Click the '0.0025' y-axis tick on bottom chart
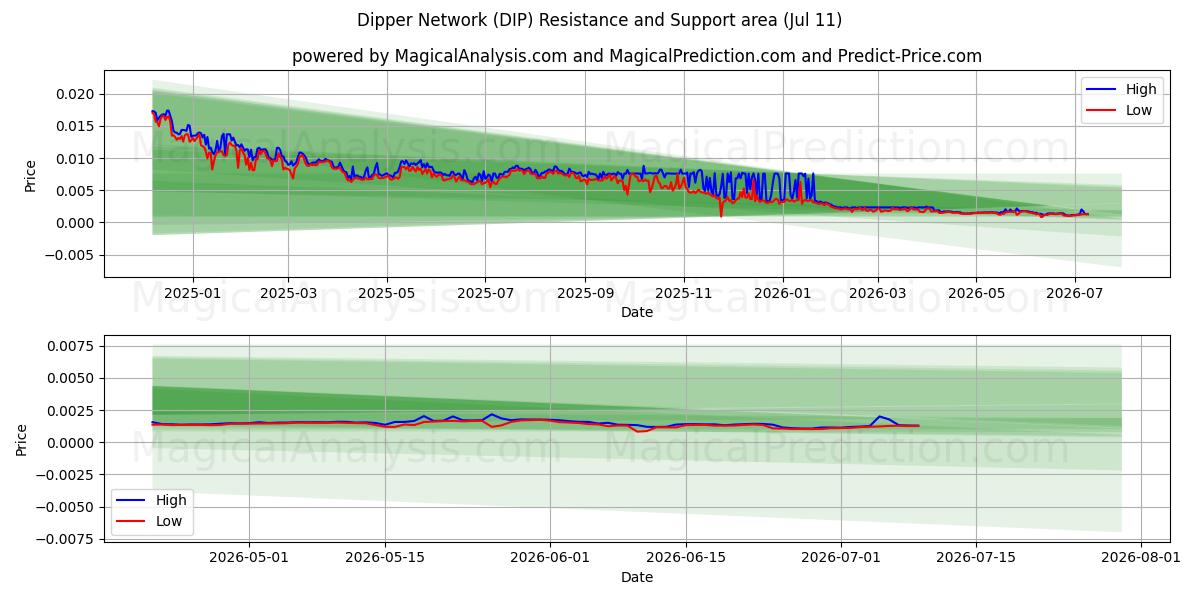The width and height of the screenshot is (1200, 600). [72, 411]
